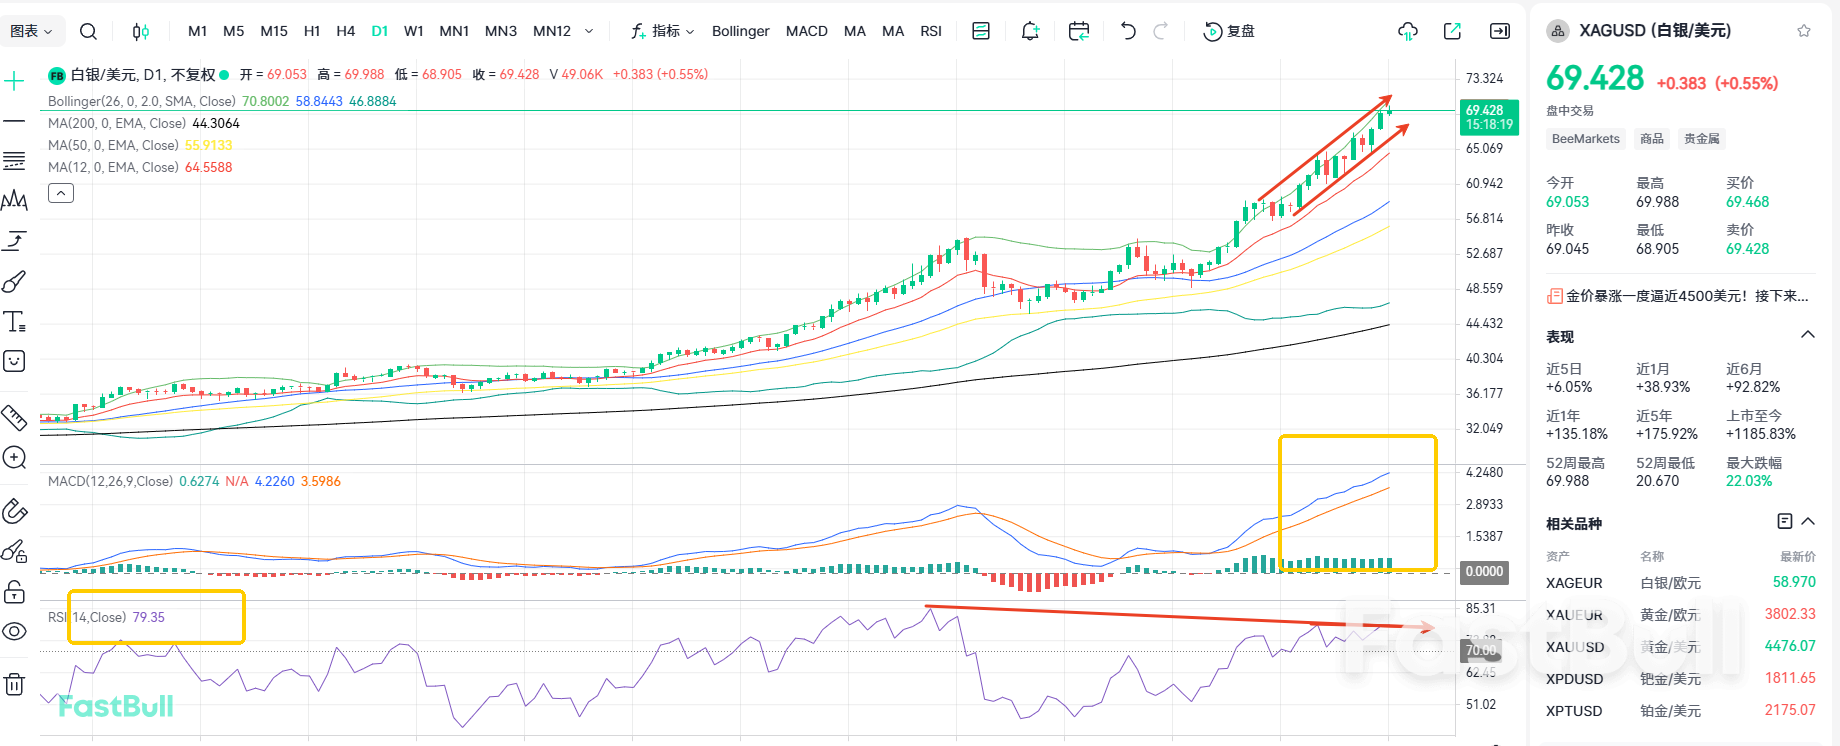Image resolution: width=1840 pixels, height=746 pixels.
Task: Select the W1 timeframe
Action: [413, 31]
